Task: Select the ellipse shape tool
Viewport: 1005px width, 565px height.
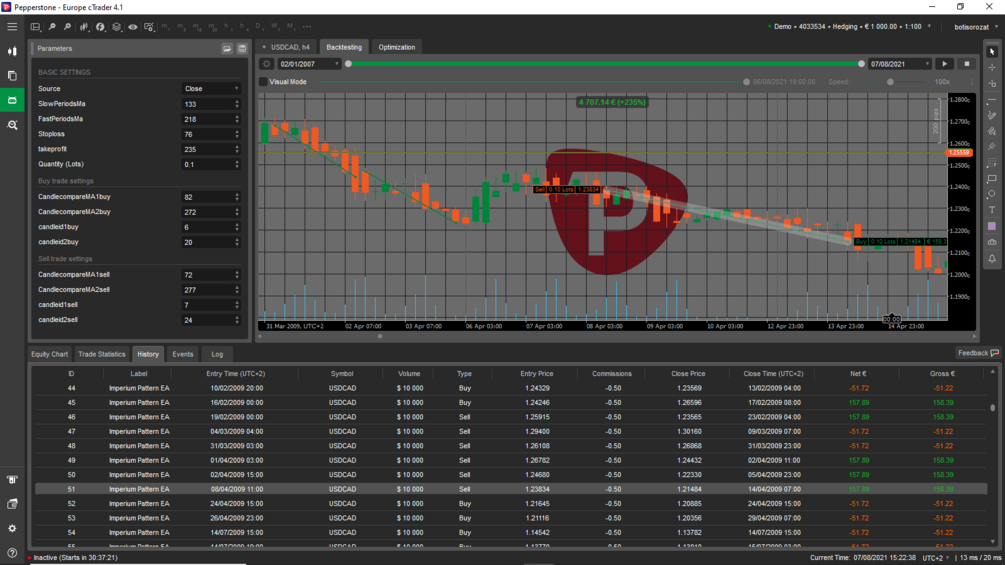Action: pos(992,194)
